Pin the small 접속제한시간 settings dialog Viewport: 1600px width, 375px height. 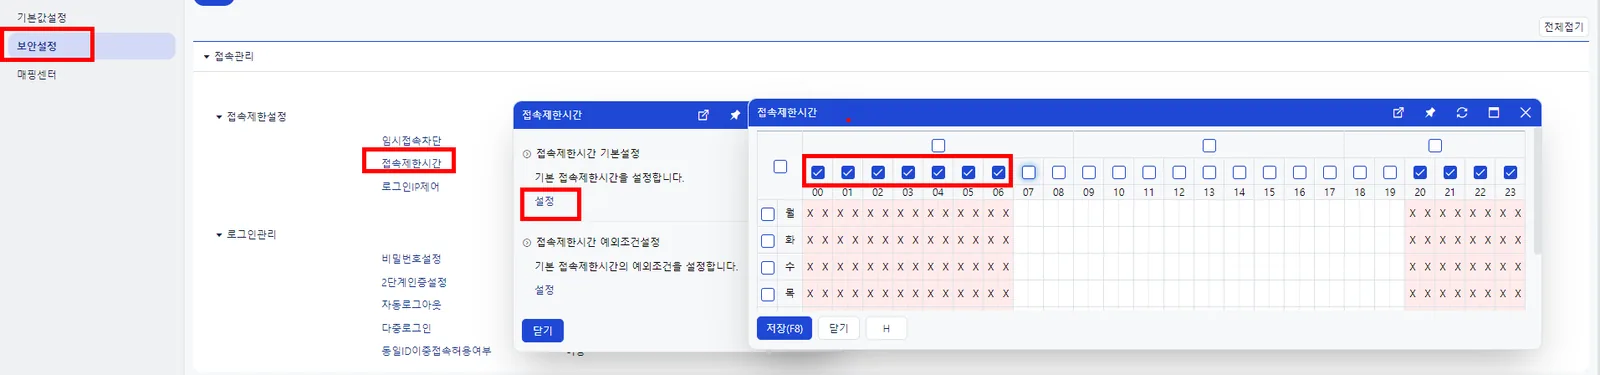point(735,115)
